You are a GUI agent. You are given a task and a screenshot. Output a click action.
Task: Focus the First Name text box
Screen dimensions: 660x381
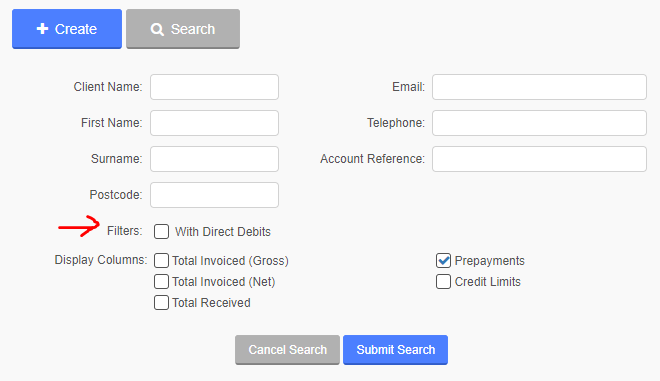click(214, 123)
